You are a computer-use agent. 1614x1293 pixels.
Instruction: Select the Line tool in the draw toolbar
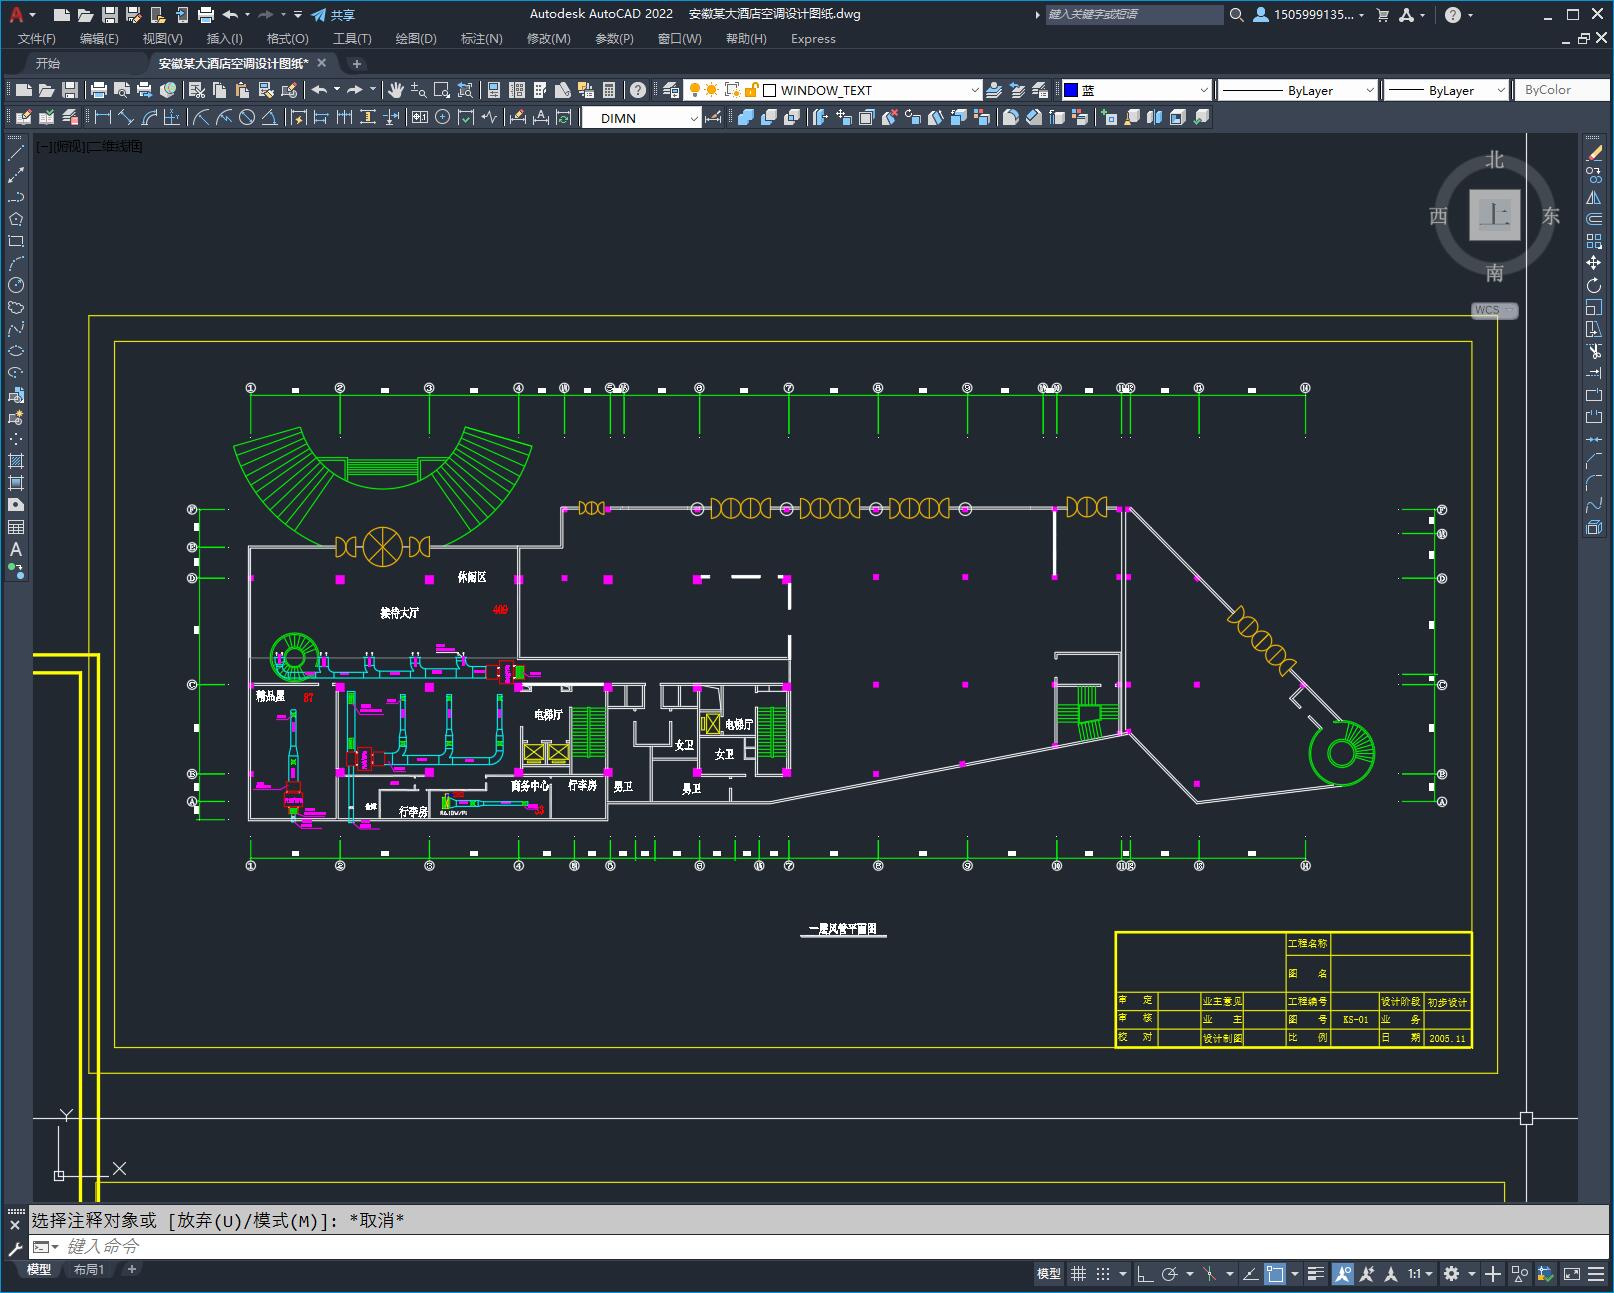click(x=16, y=153)
